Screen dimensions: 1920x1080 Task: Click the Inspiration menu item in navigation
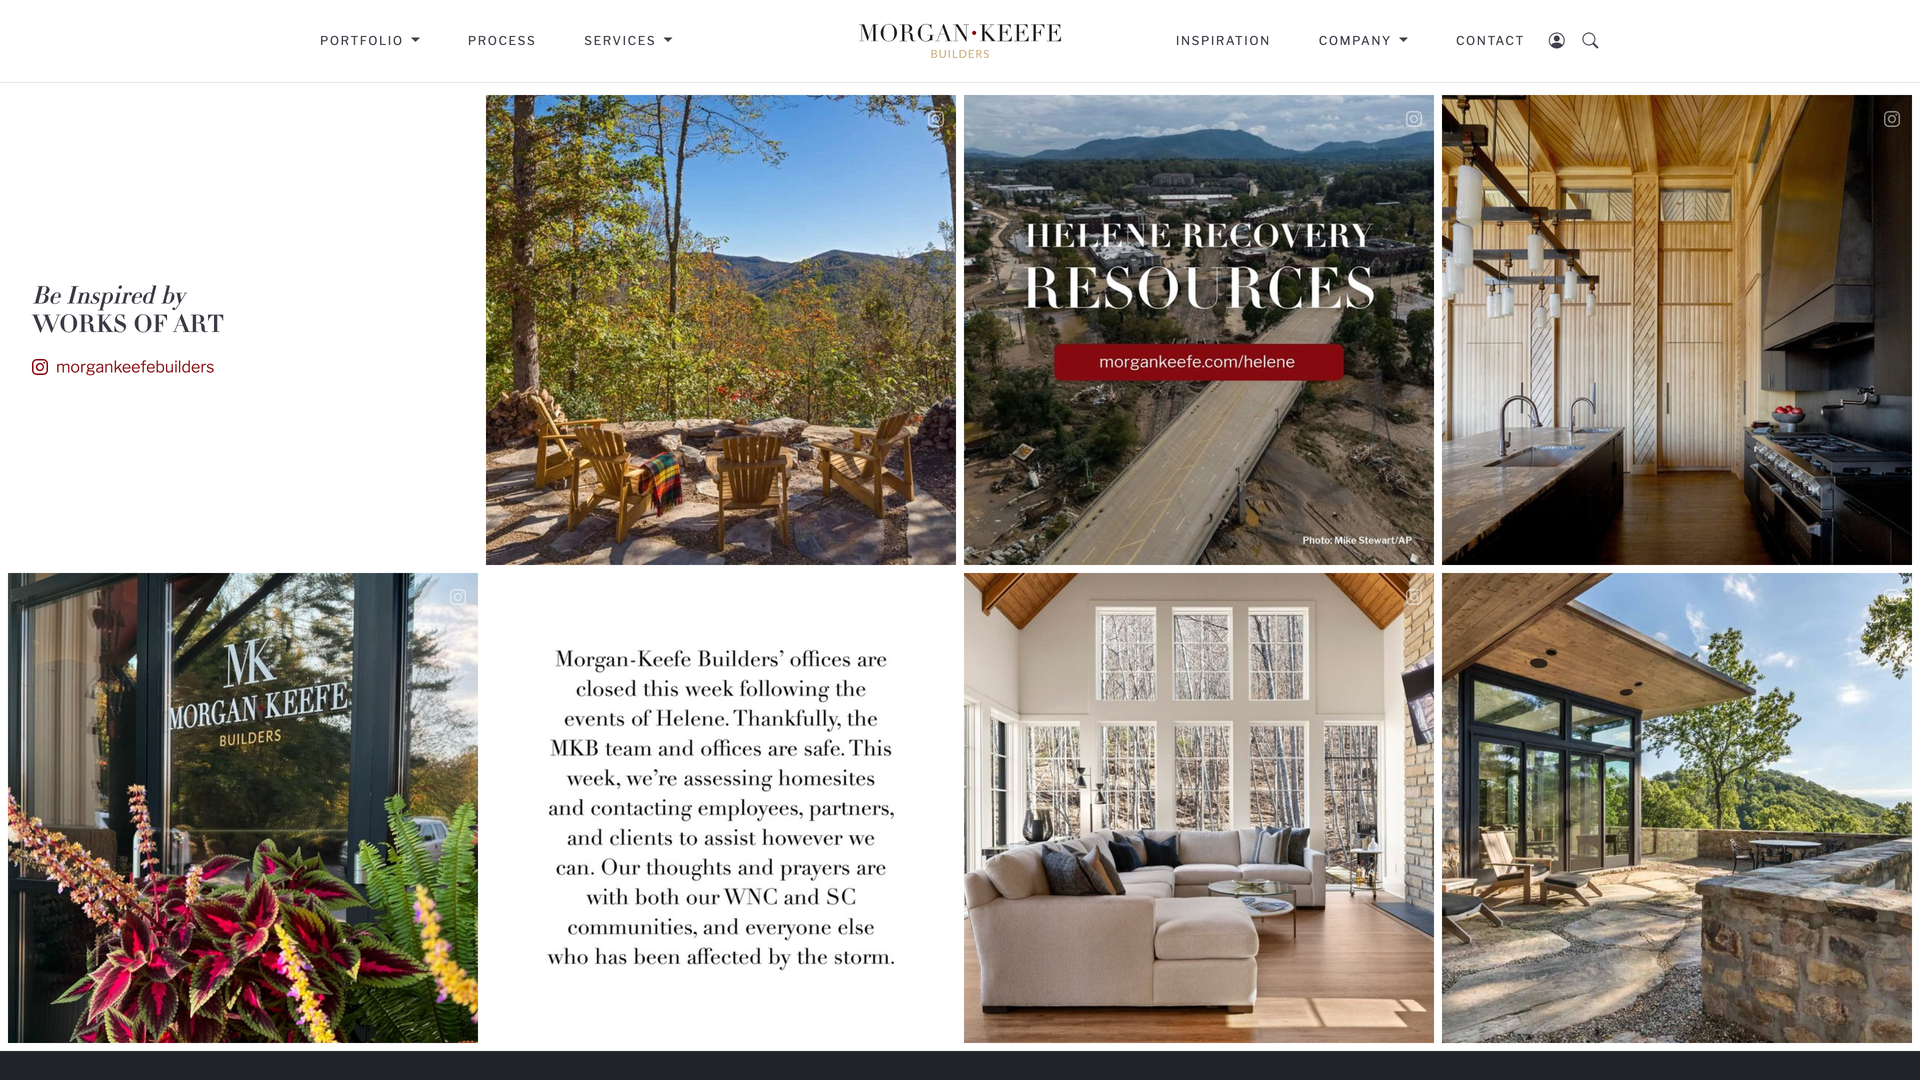pos(1222,41)
